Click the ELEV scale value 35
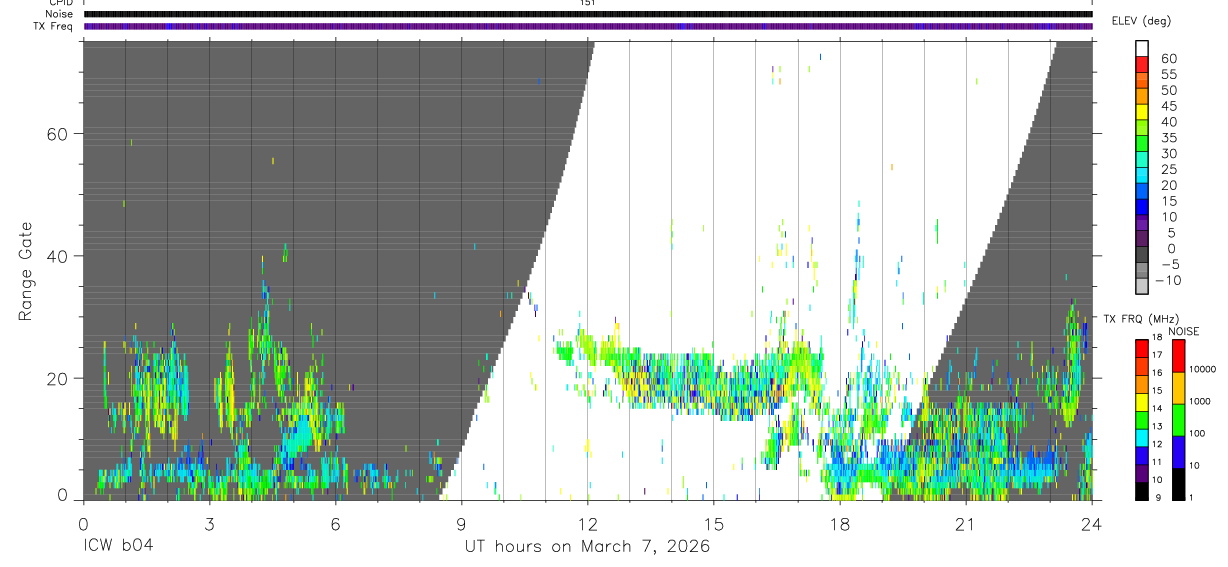The height and width of the screenshot is (567, 1228). (x=1168, y=138)
